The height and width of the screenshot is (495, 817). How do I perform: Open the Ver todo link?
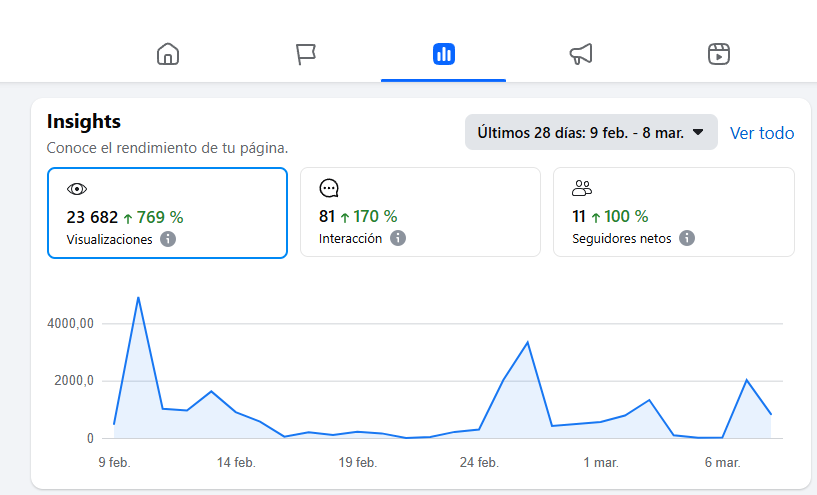tap(762, 133)
